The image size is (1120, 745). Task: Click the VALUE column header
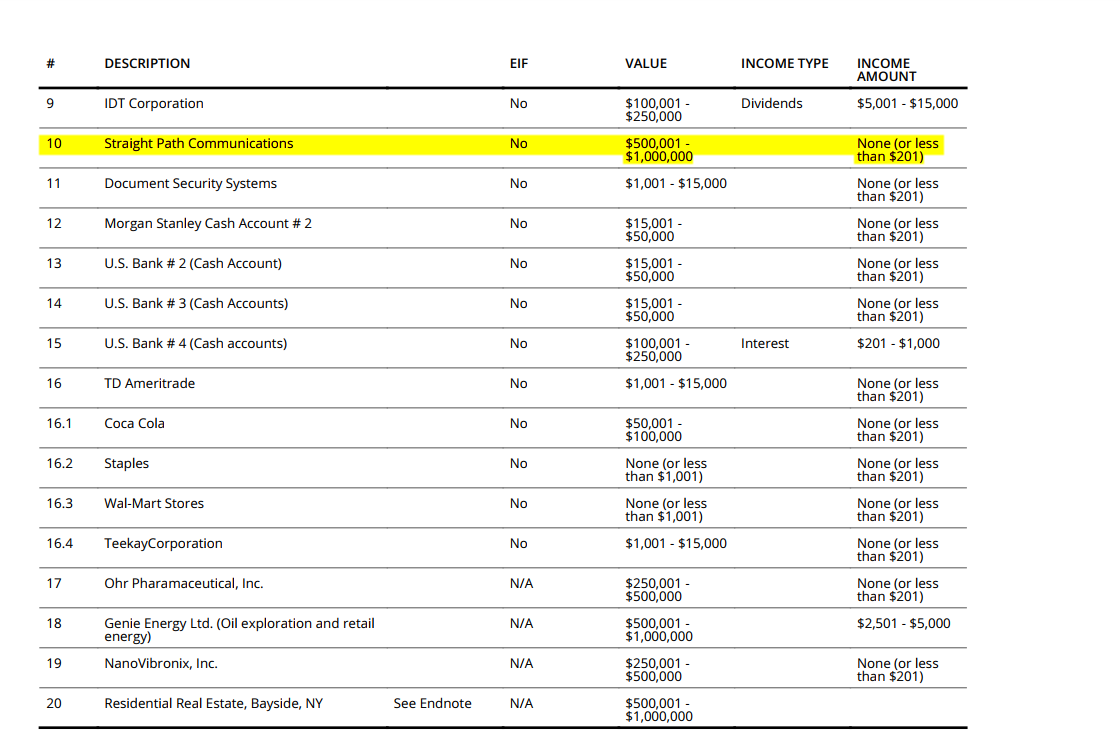pos(646,64)
